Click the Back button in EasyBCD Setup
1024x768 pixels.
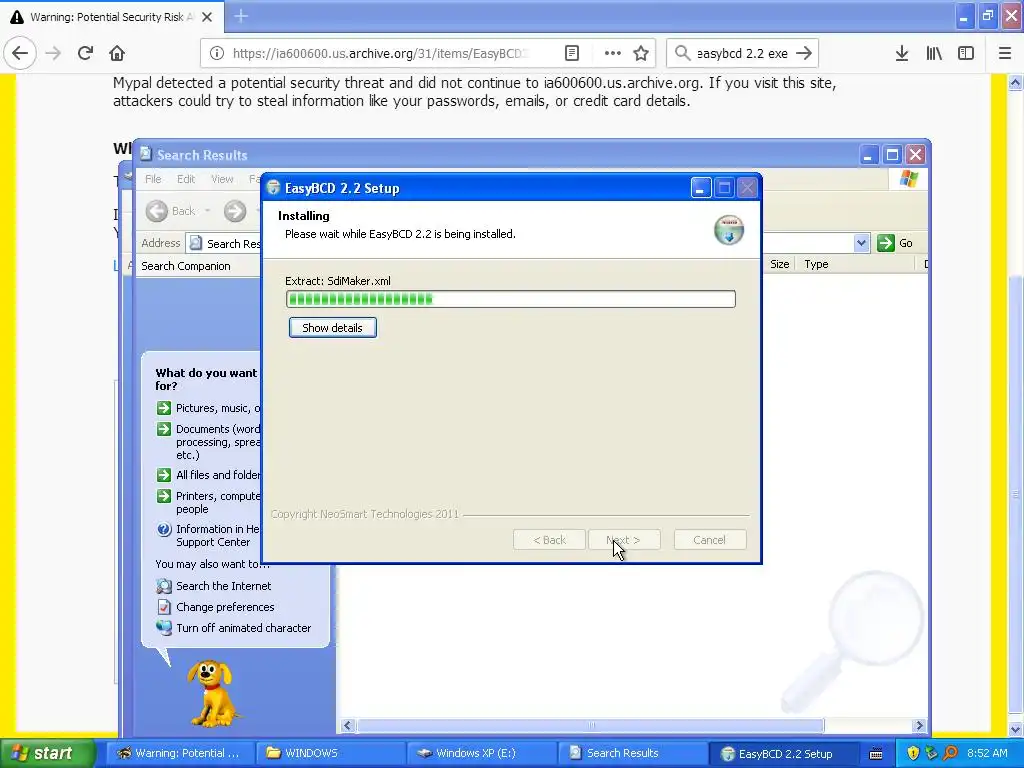coord(549,540)
